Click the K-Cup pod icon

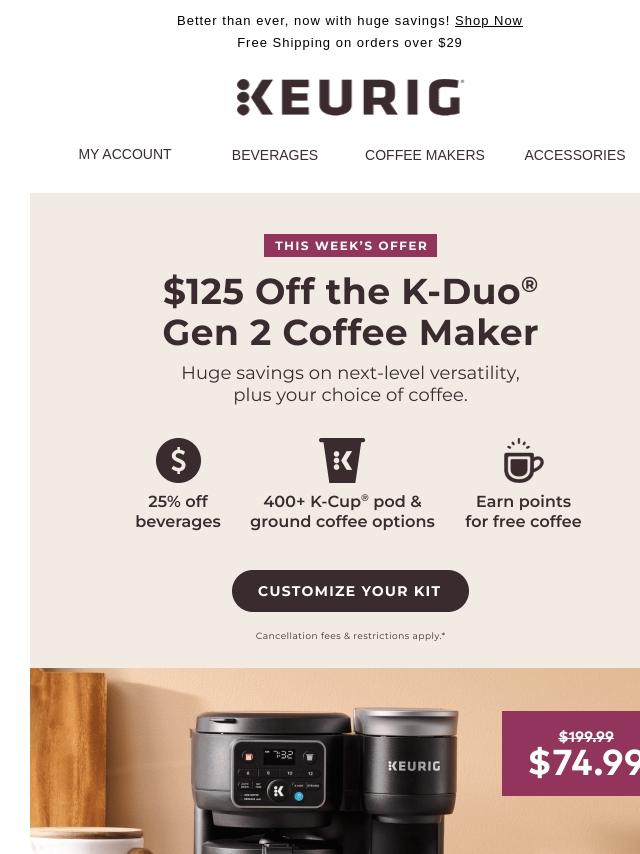[342, 460]
